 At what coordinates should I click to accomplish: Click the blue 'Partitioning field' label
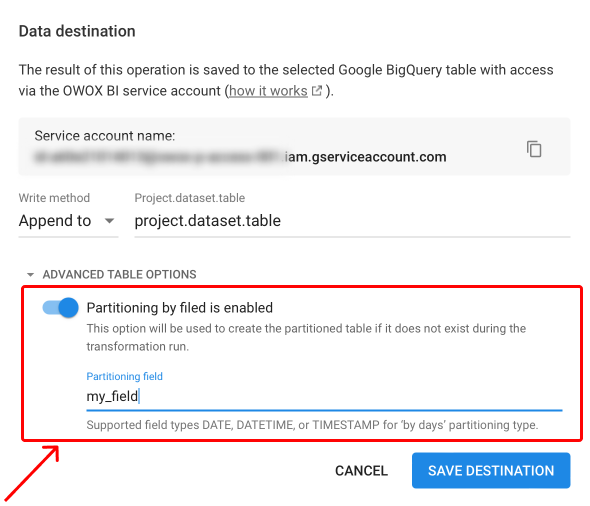pos(125,376)
